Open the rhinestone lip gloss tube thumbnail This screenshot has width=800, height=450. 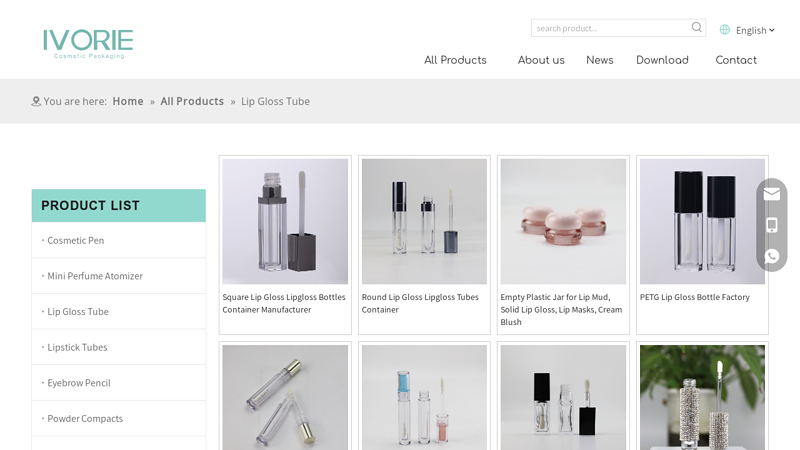[702, 397]
